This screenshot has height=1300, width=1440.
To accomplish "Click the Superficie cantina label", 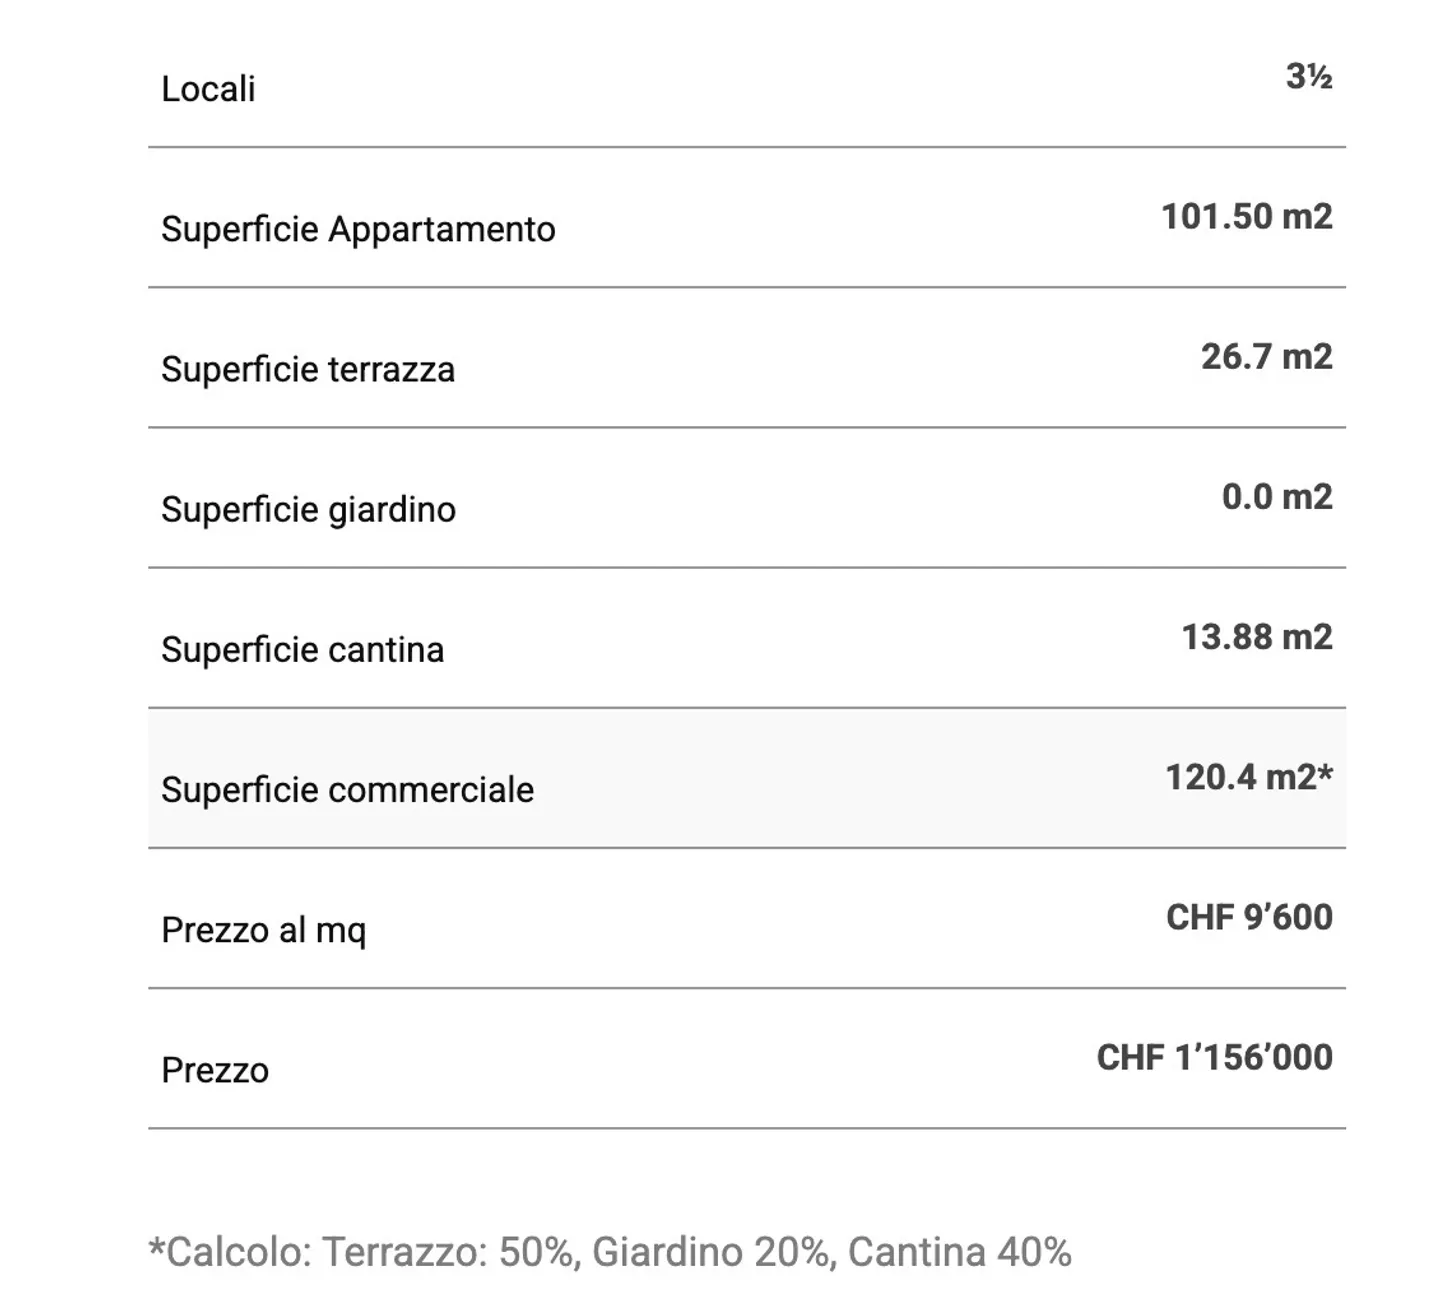I will click(x=302, y=649).
